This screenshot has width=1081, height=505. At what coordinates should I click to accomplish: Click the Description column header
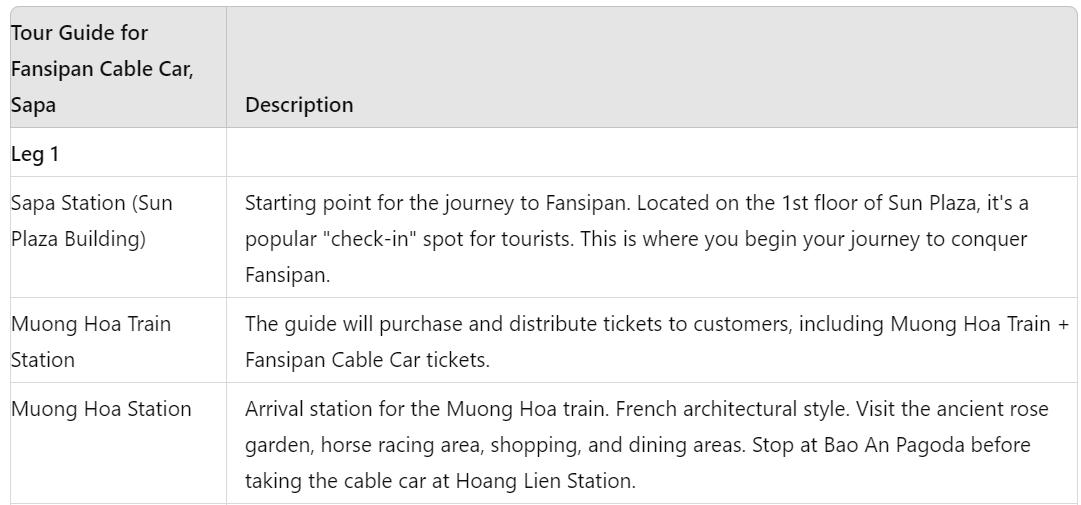(x=299, y=105)
